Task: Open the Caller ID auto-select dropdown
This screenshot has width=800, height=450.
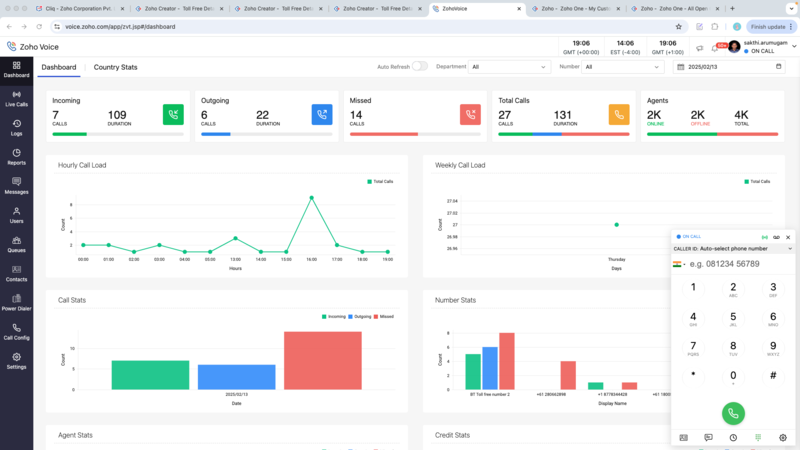Action: (733, 248)
